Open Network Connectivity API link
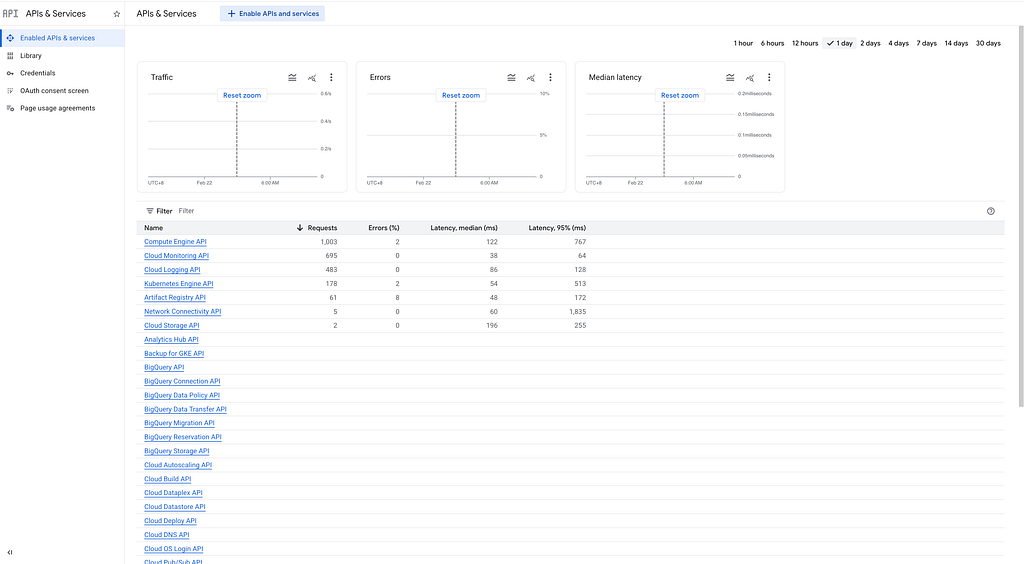The height and width of the screenshot is (564, 1024). click(183, 311)
